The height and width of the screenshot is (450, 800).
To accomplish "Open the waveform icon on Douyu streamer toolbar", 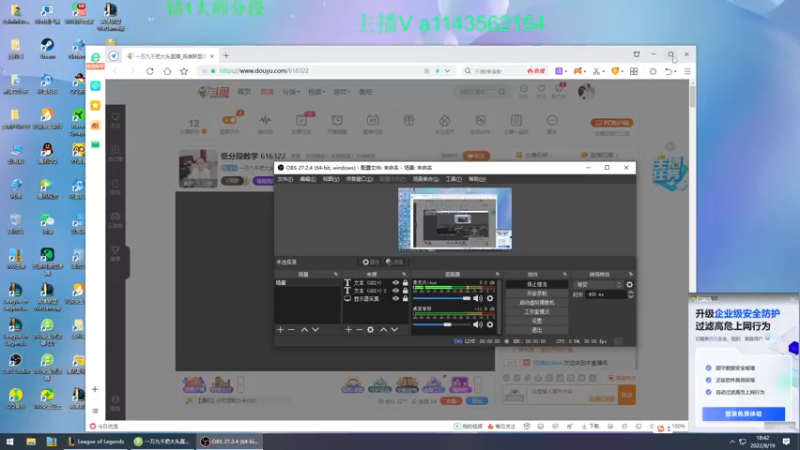I will [x=265, y=121].
